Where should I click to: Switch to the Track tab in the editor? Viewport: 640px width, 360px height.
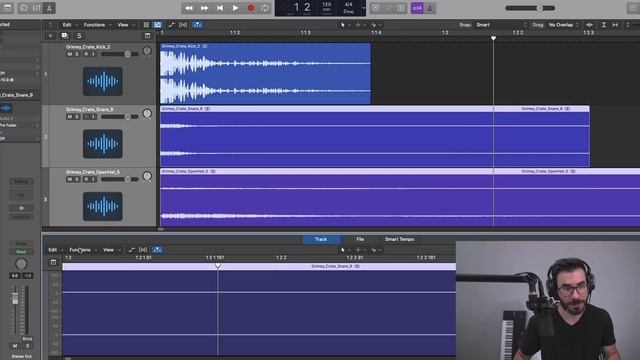(321, 239)
